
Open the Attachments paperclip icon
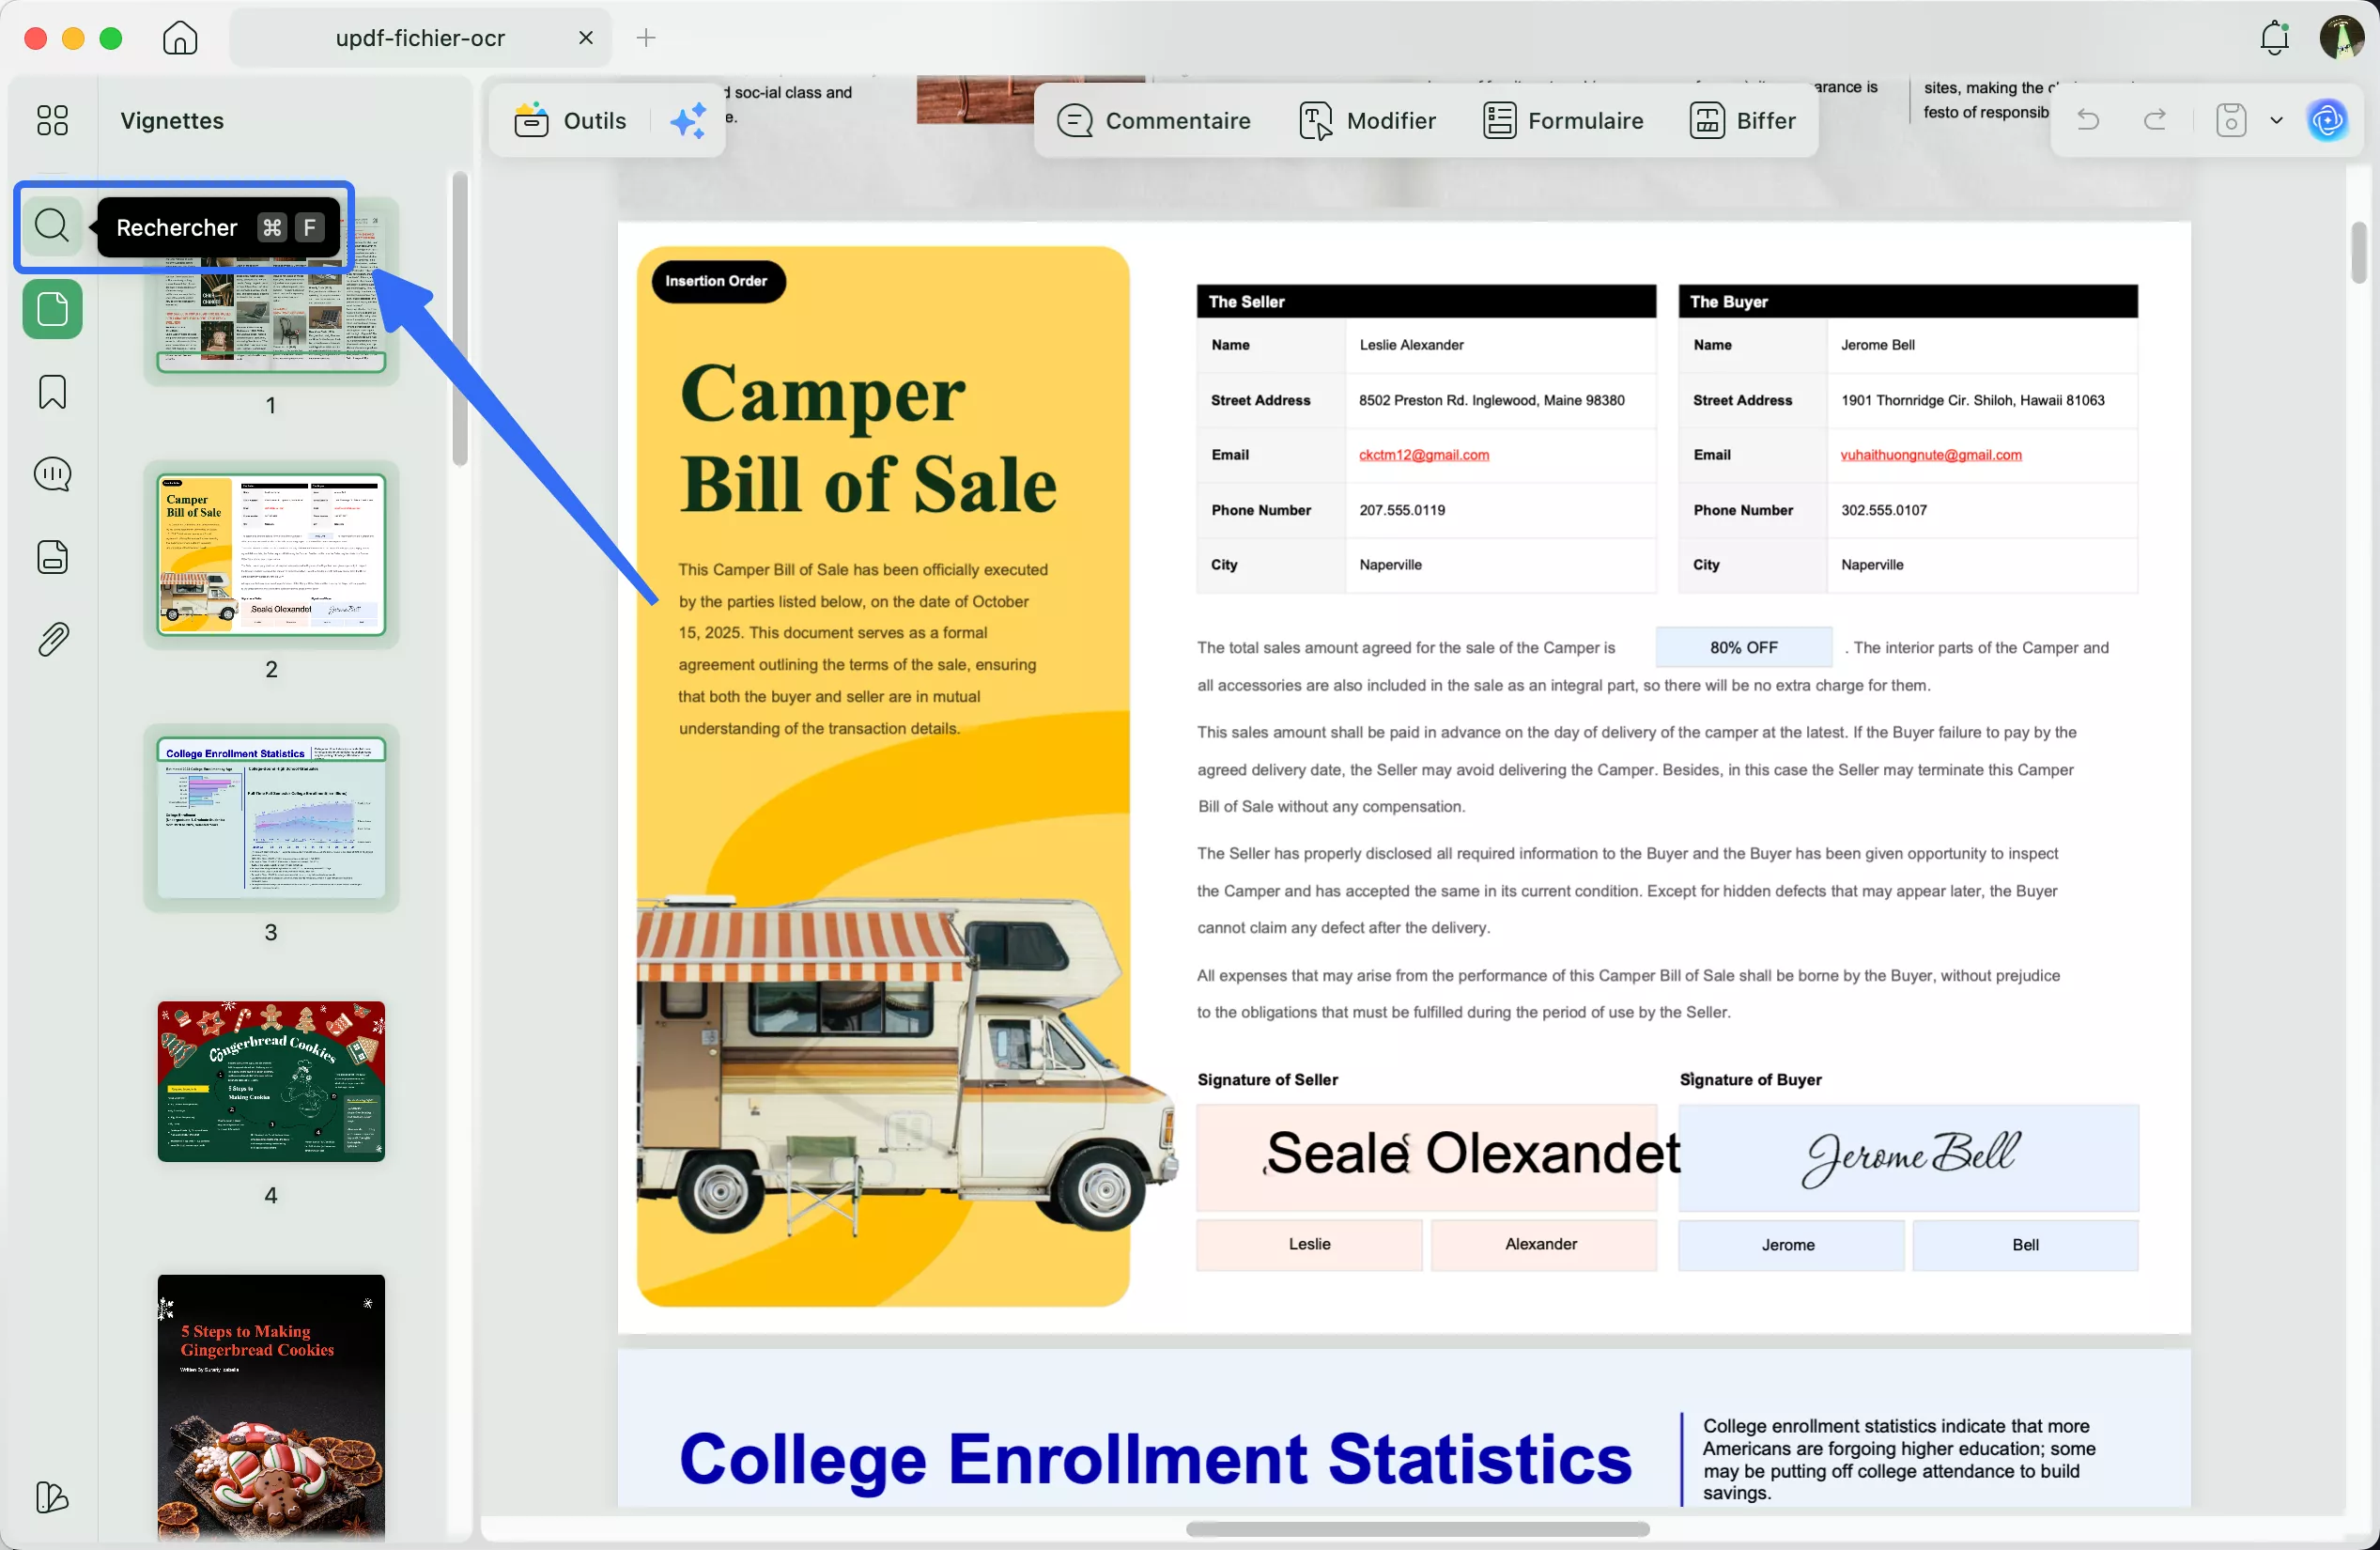click(52, 639)
